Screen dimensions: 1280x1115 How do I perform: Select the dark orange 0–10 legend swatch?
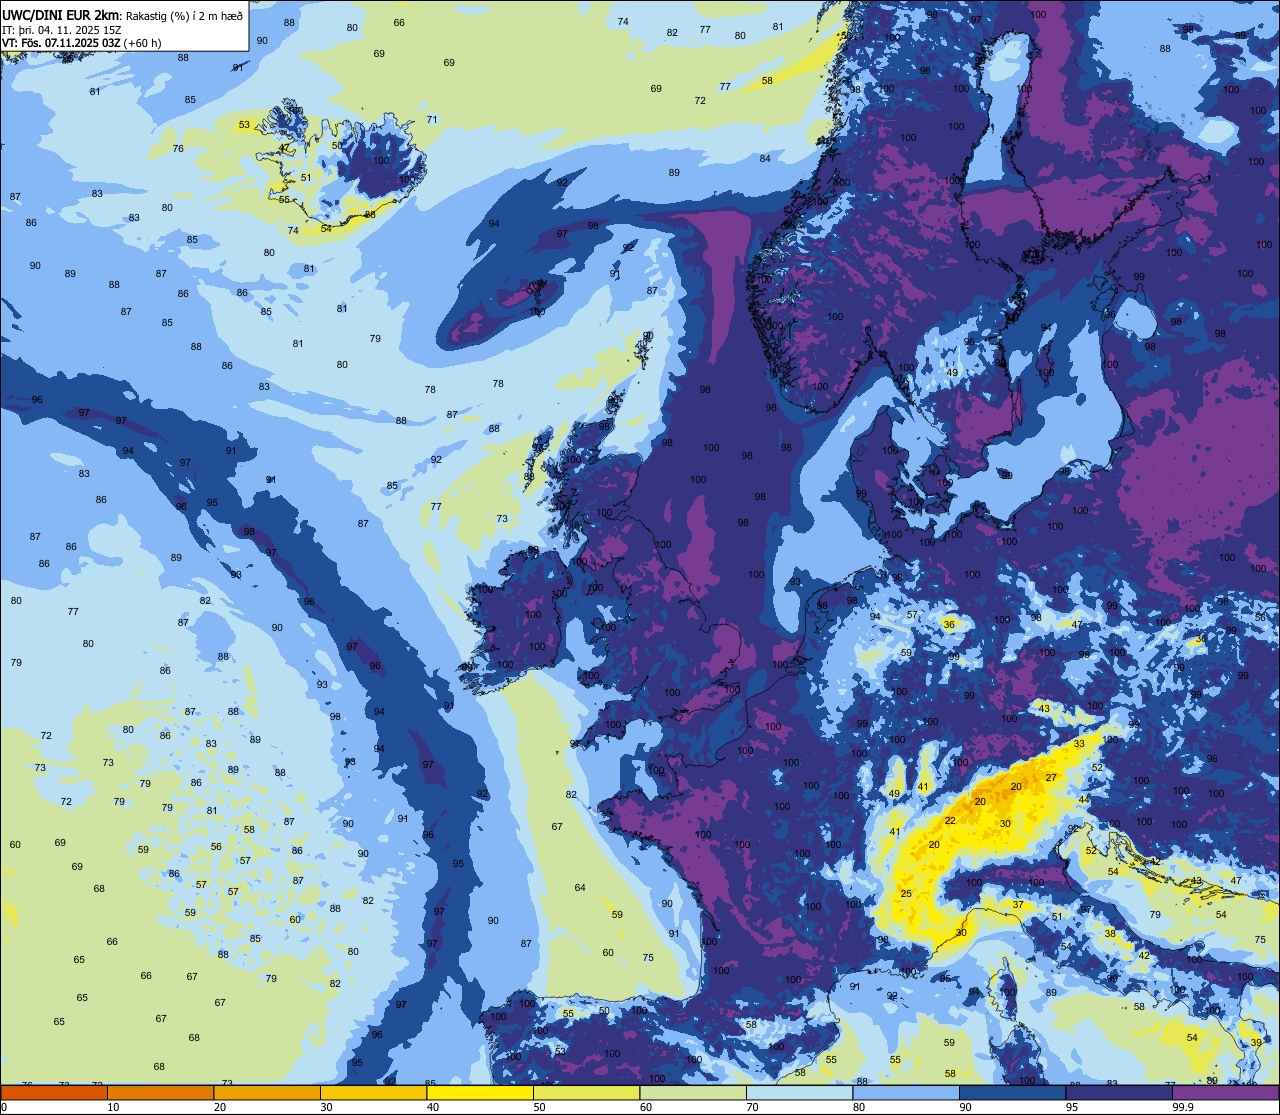[x=54, y=1092]
